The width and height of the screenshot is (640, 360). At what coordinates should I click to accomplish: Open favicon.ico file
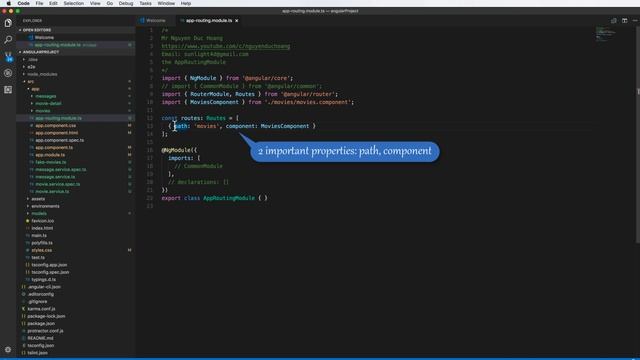click(x=42, y=221)
